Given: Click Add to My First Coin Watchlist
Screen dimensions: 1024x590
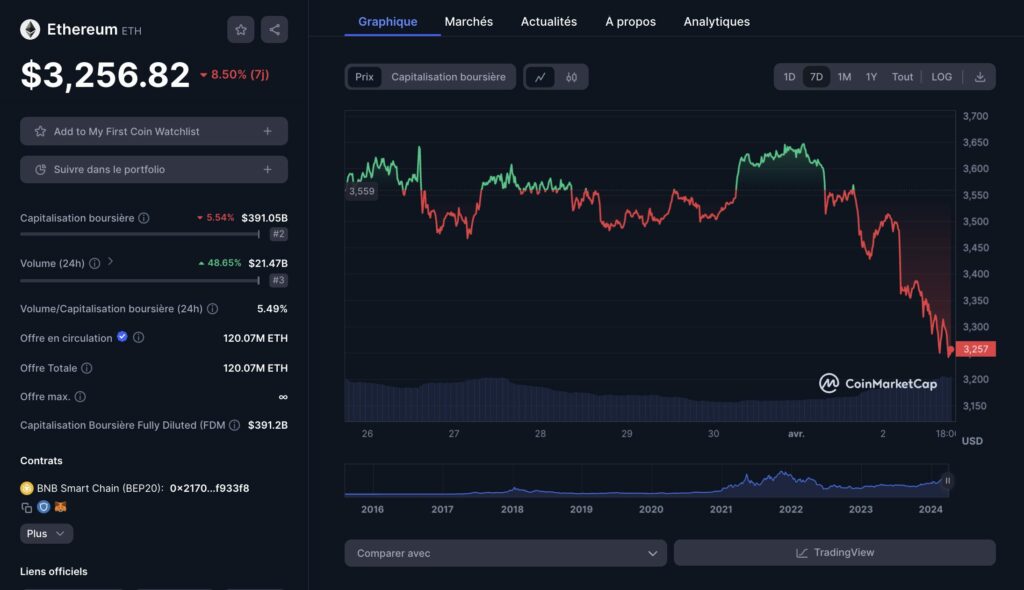Looking at the screenshot, I should click(154, 131).
